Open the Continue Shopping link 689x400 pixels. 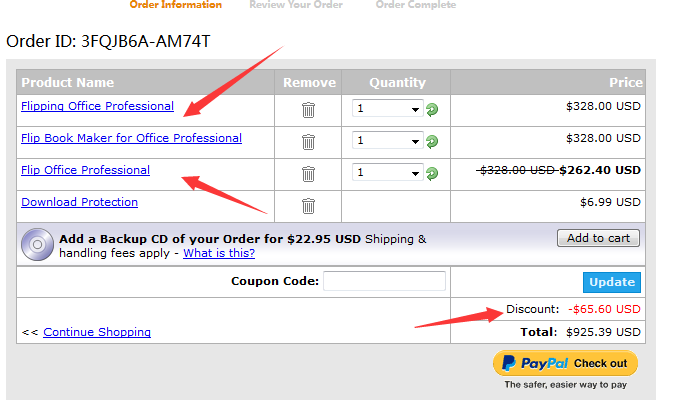[x=97, y=332]
